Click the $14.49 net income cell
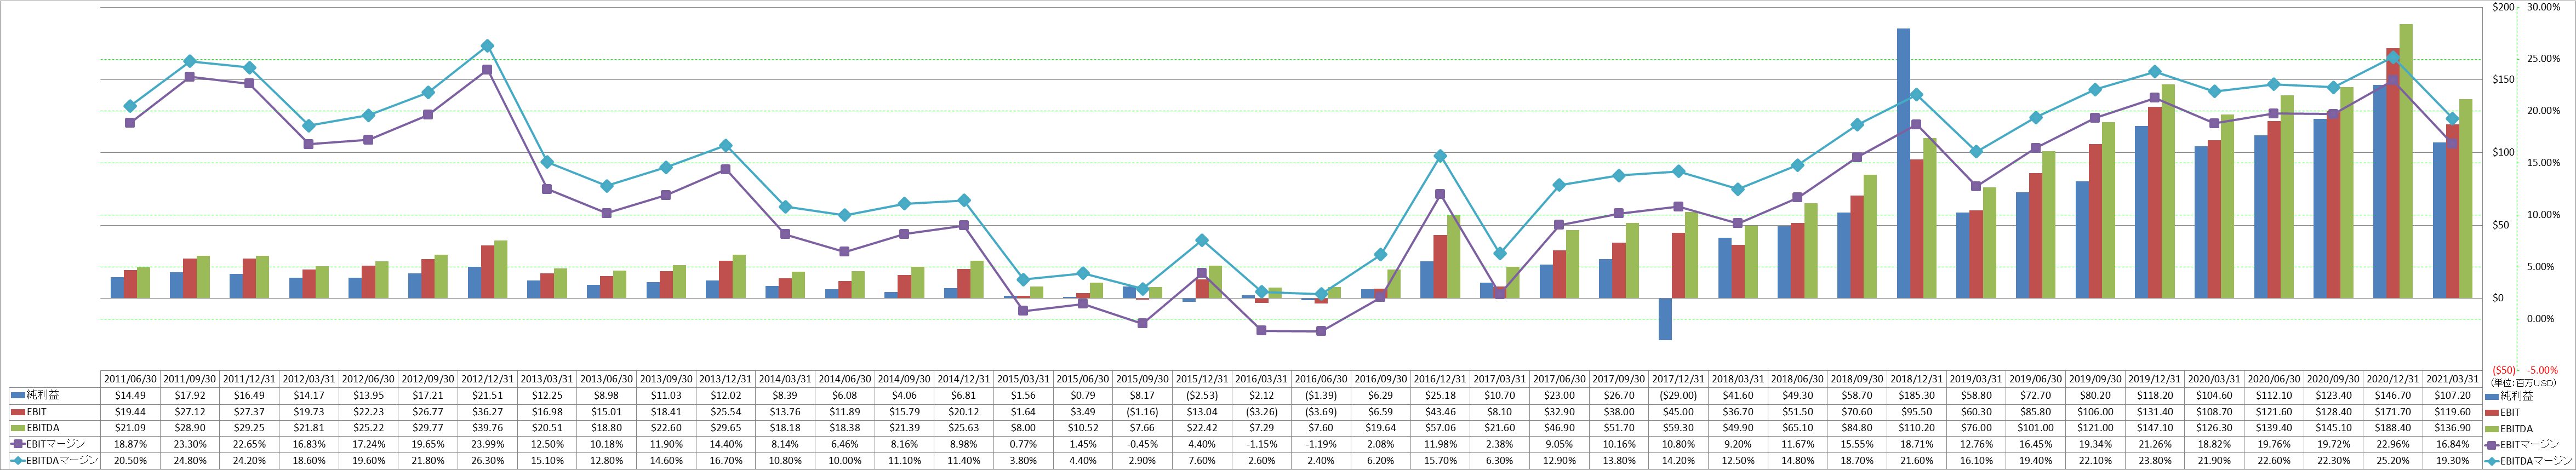The width and height of the screenshot is (2576, 470). tap(130, 396)
